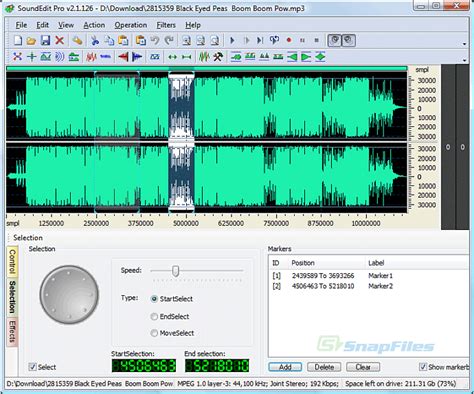This screenshot has height=394, width=474.
Task: Open the Operation menu
Action: (x=131, y=25)
